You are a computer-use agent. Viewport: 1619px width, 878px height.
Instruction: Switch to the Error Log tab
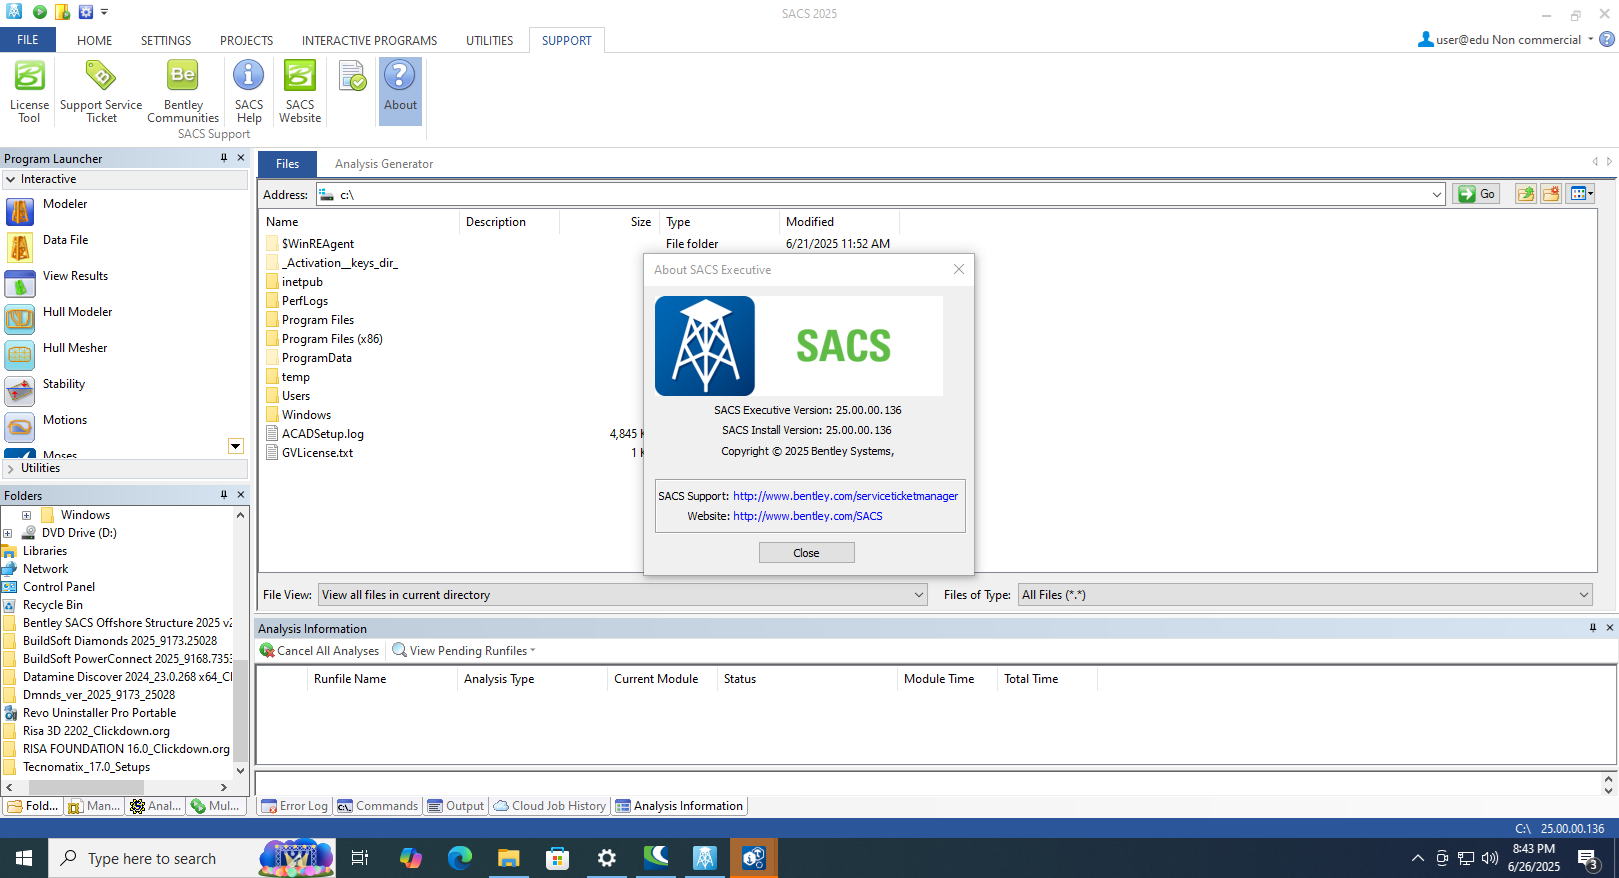pyautogui.click(x=294, y=806)
